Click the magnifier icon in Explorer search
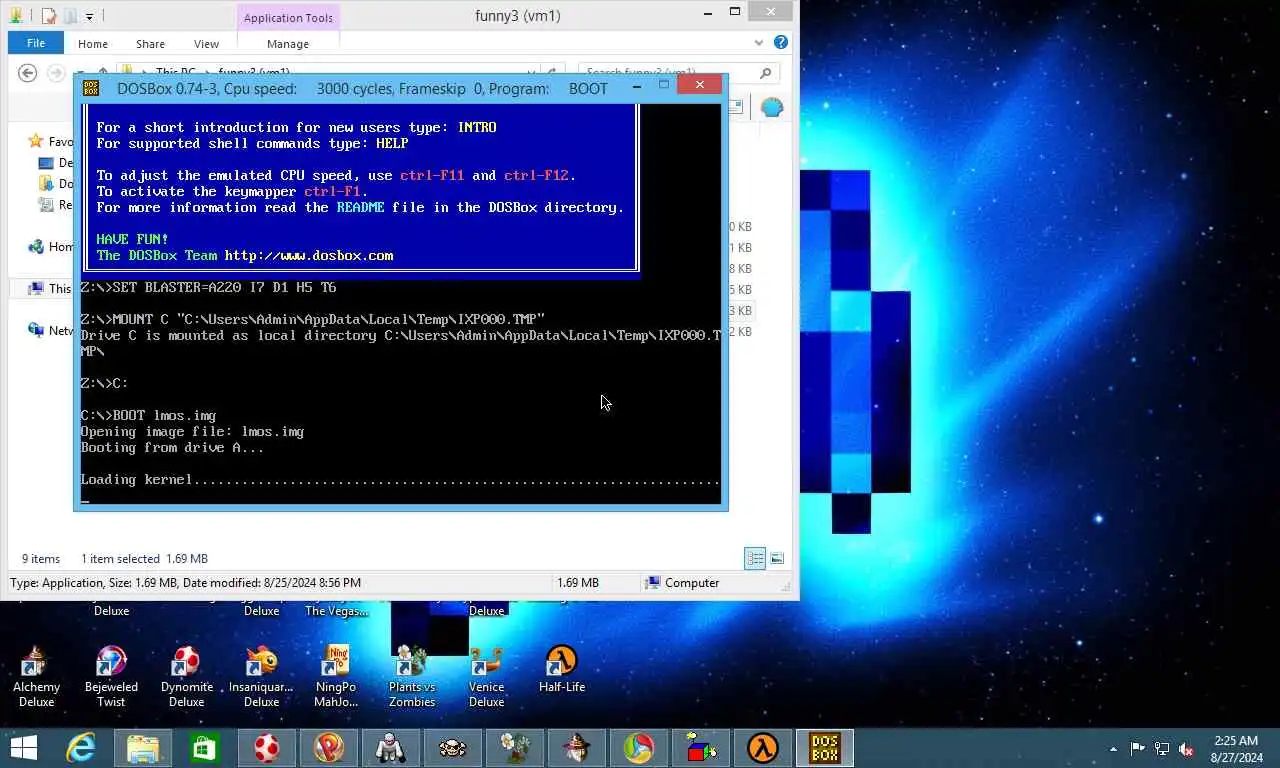The height and width of the screenshot is (768, 1280). tap(766, 72)
